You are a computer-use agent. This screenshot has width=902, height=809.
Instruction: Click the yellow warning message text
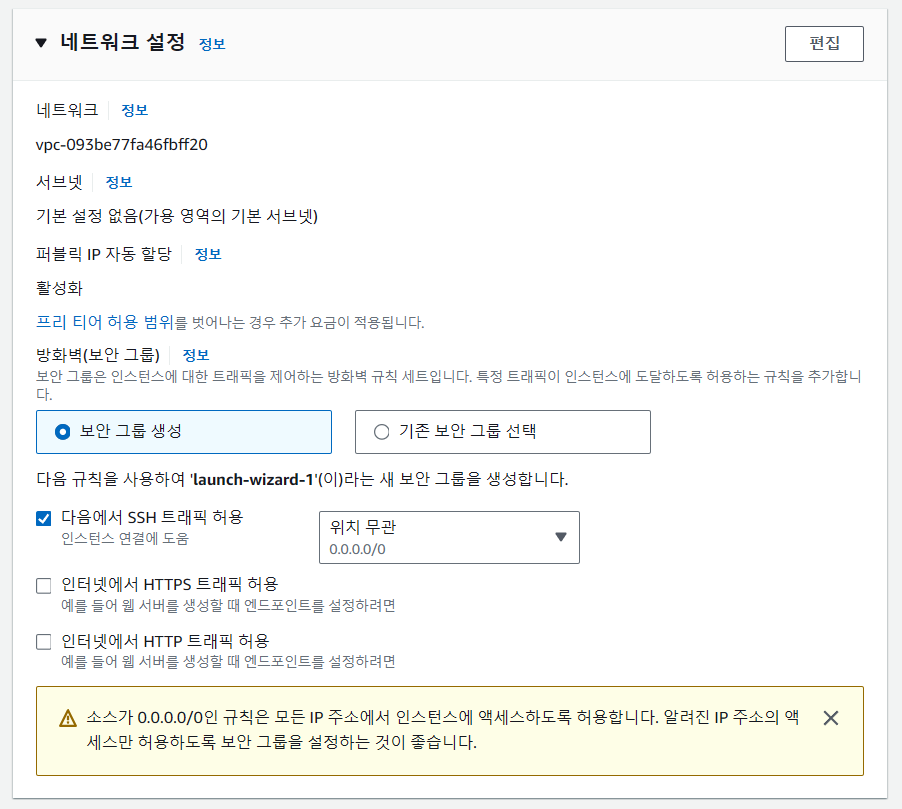(x=443, y=730)
